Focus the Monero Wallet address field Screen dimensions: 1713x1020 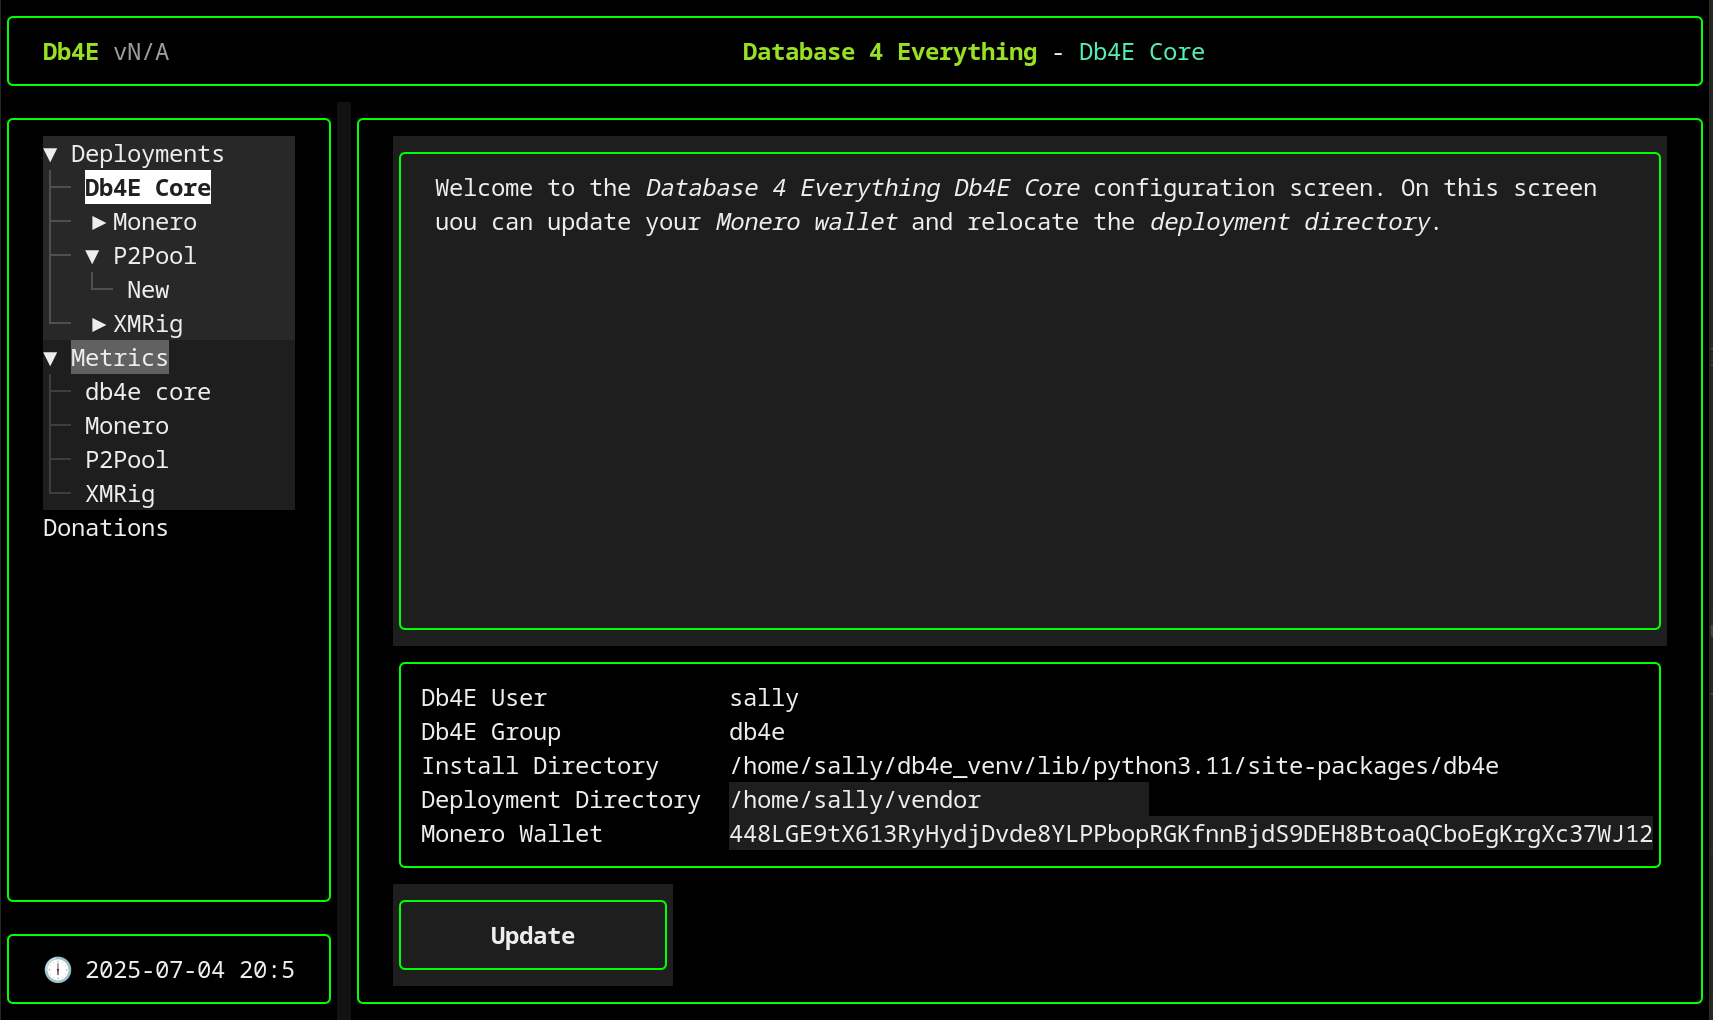coord(1191,834)
